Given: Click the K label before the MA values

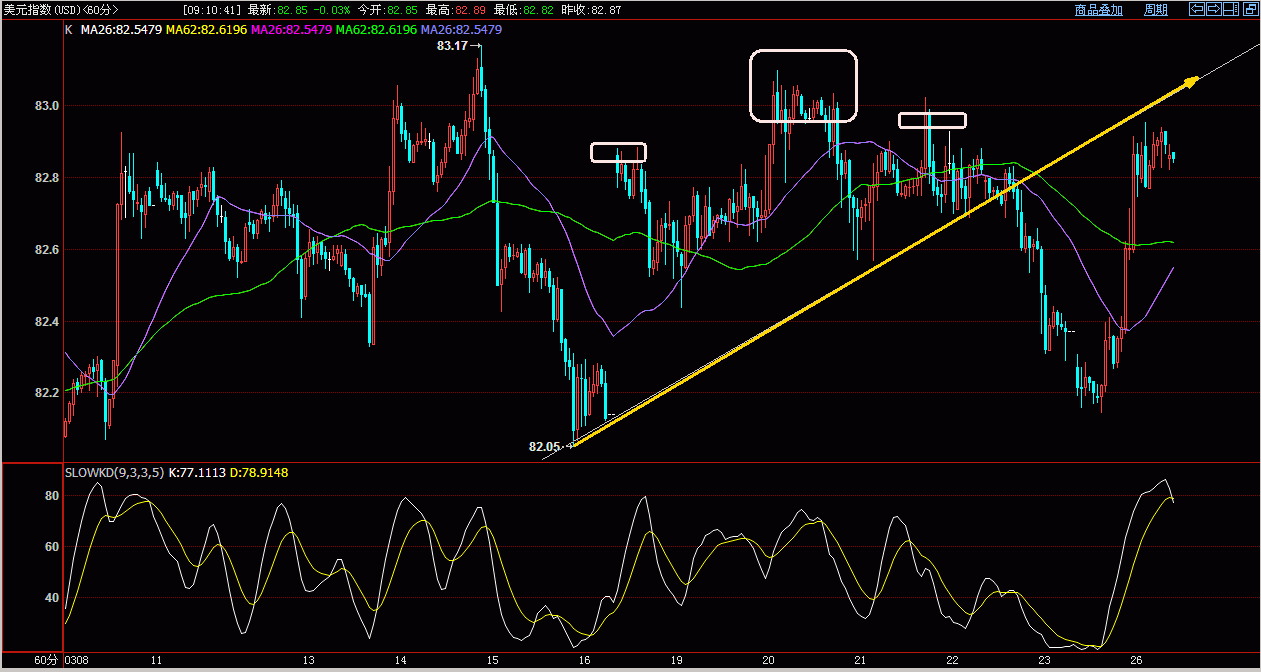Looking at the screenshot, I should (x=68, y=30).
